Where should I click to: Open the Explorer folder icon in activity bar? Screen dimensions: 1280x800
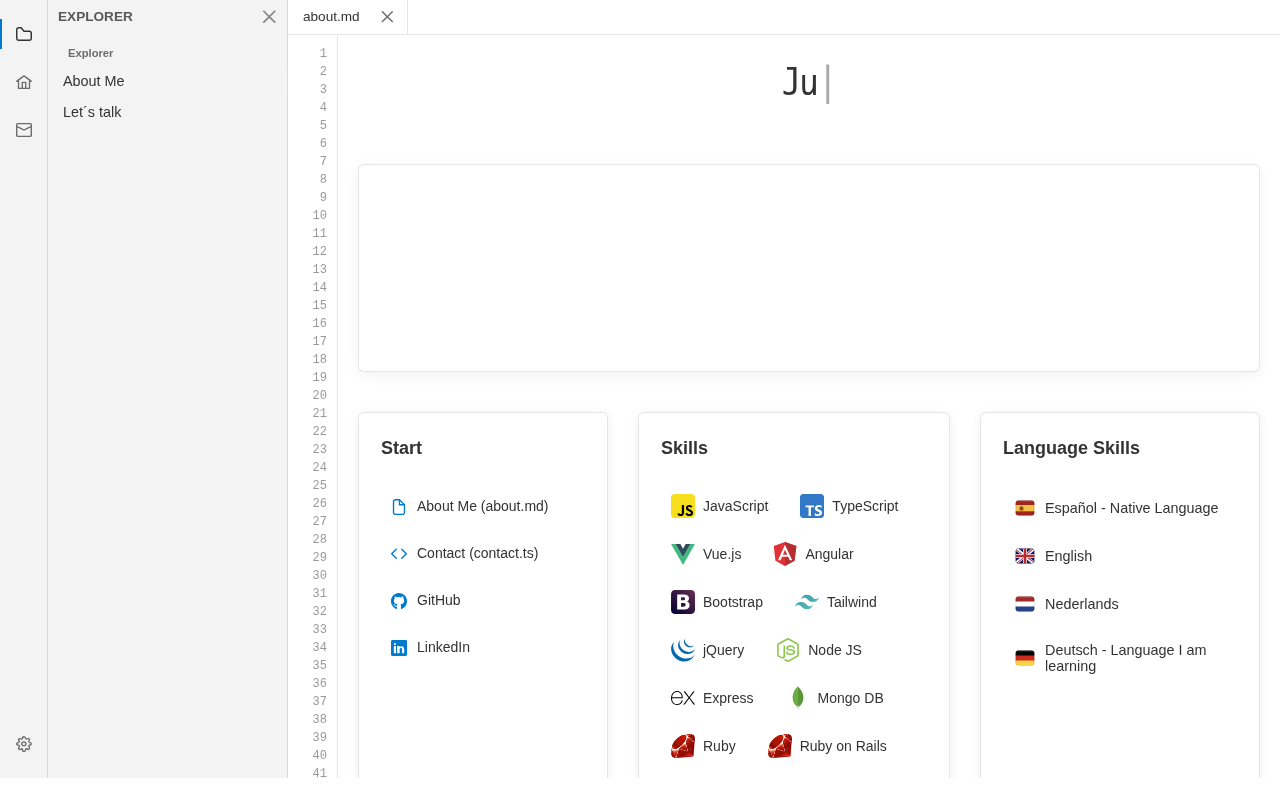pos(24,34)
